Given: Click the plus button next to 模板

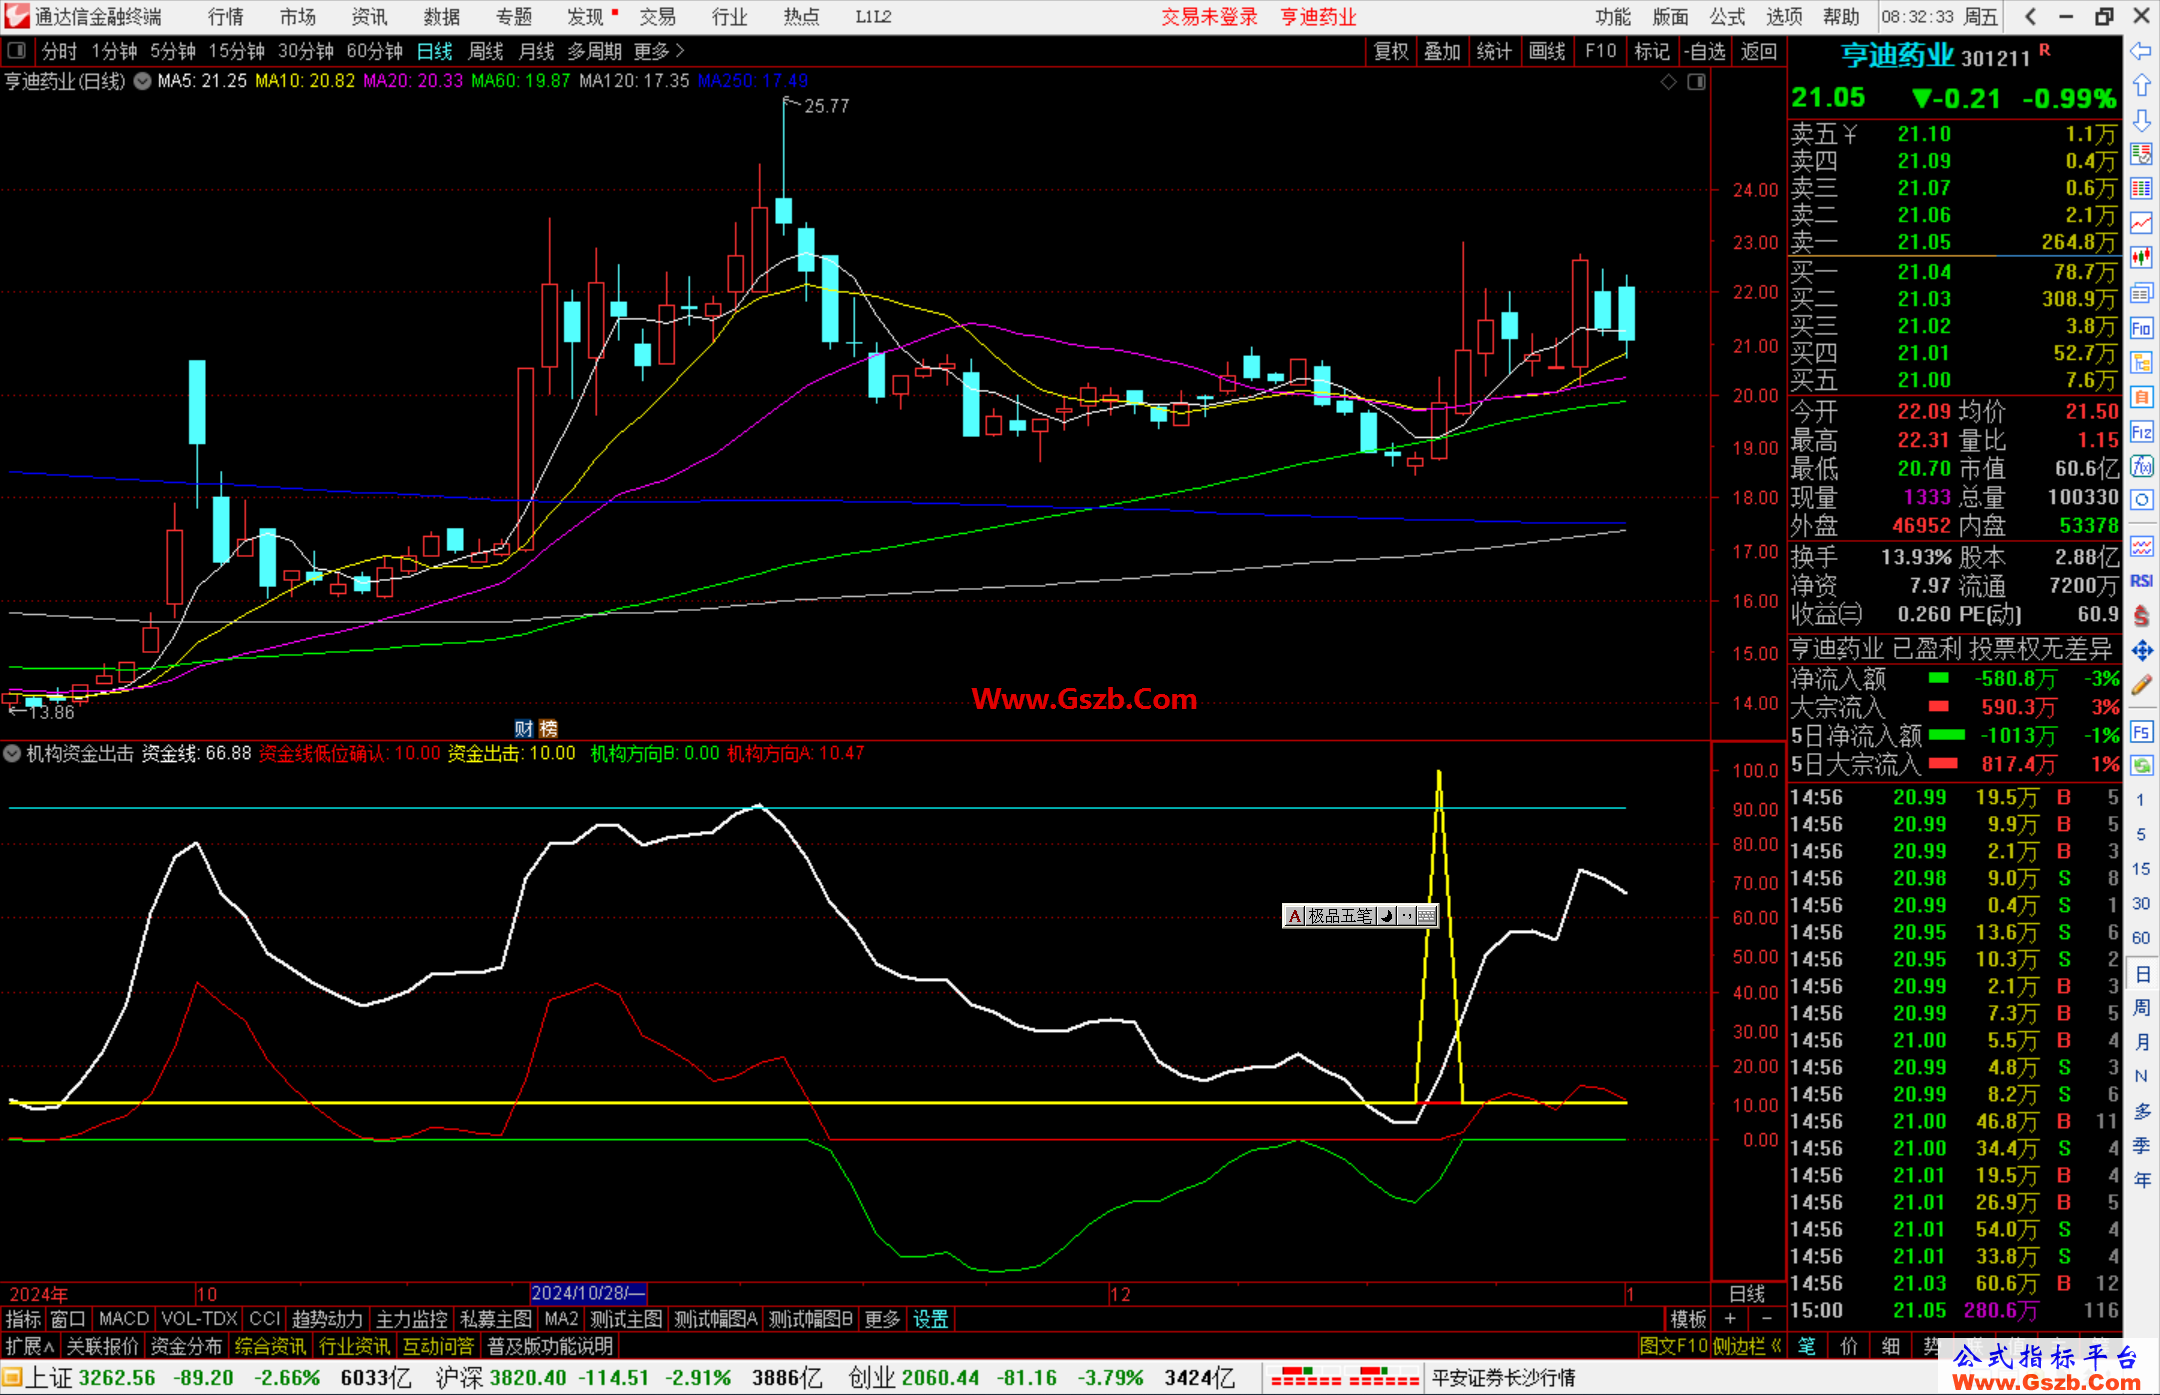Looking at the screenshot, I should pyautogui.click(x=1730, y=1319).
